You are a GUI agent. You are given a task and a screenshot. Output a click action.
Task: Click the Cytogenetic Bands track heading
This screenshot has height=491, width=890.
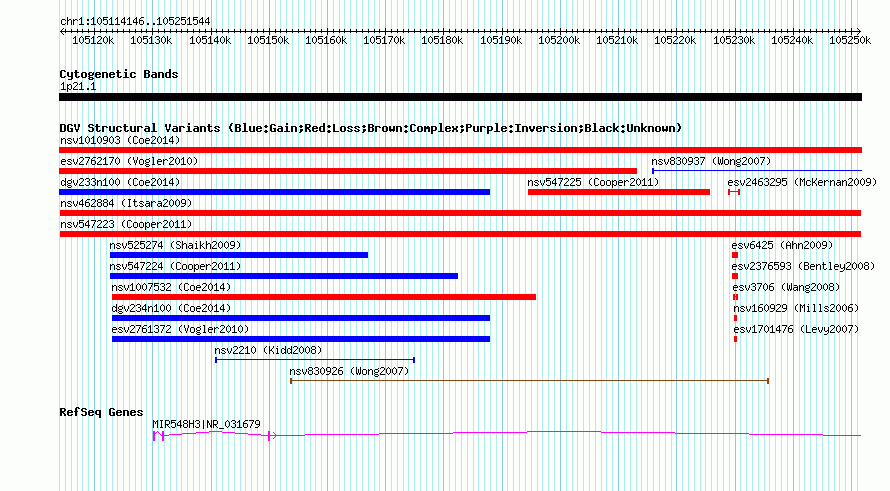coord(119,74)
